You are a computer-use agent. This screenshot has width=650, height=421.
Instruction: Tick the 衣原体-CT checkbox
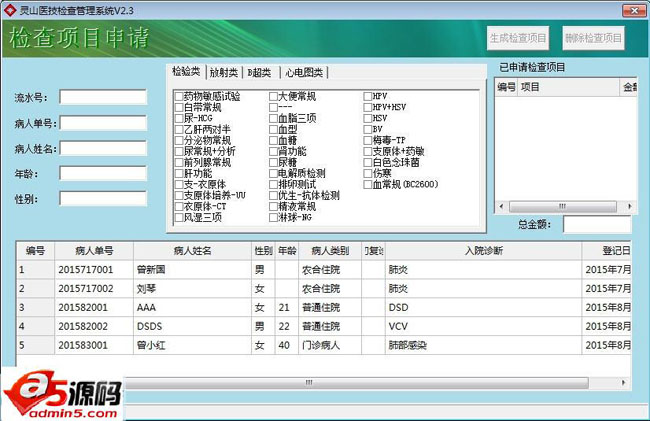(179, 206)
